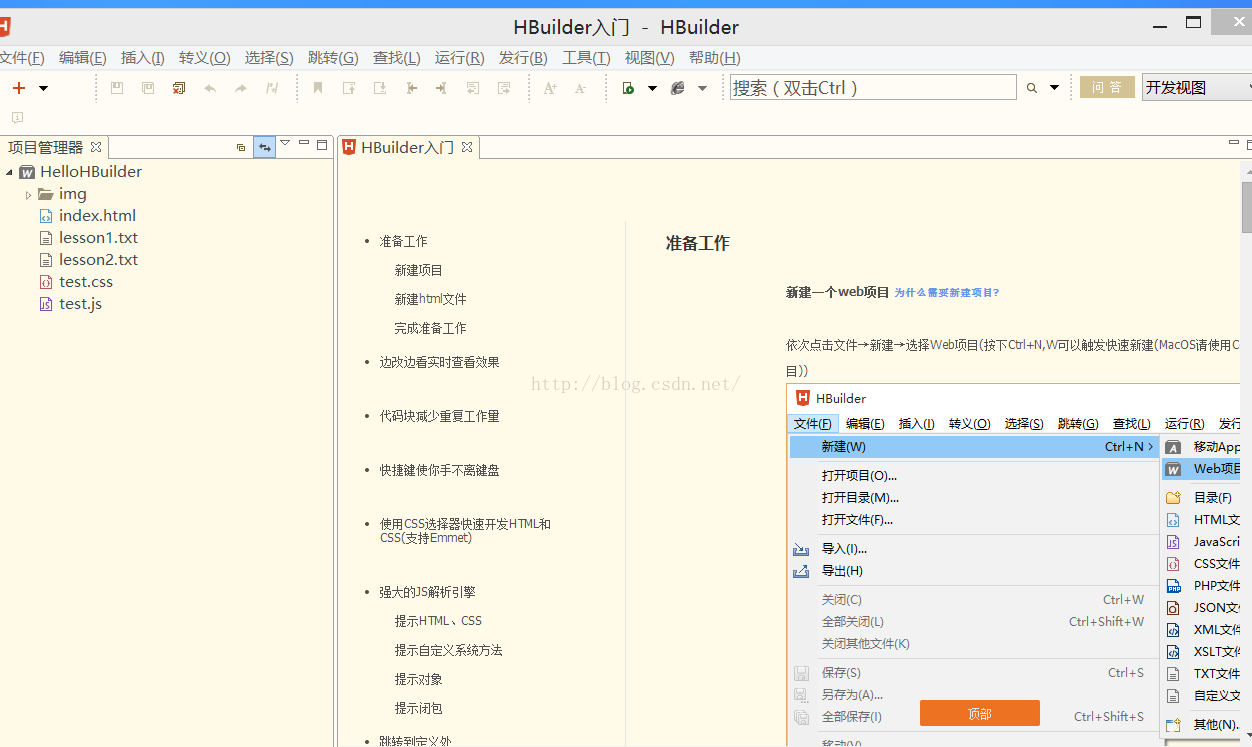Viewport: 1252px width, 747px height.
Task: Click the magnifier search icon
Action: coord(1032,88)
